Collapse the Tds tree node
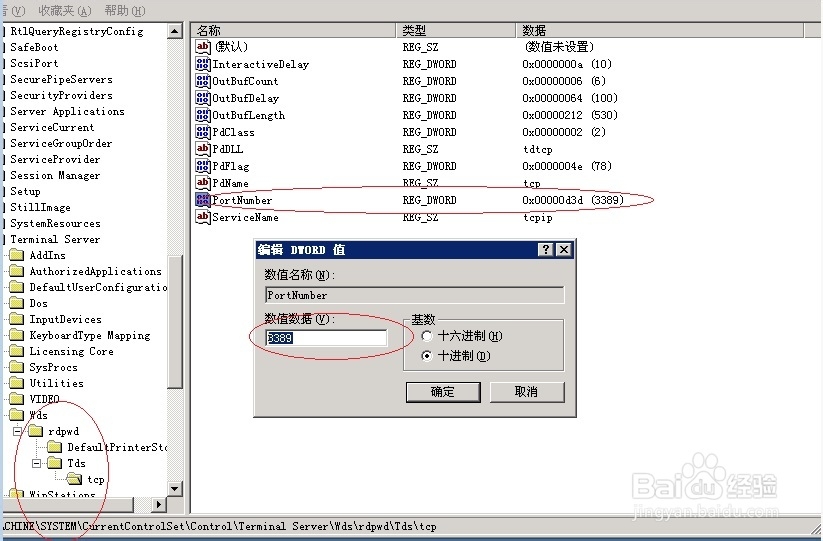 37,463
